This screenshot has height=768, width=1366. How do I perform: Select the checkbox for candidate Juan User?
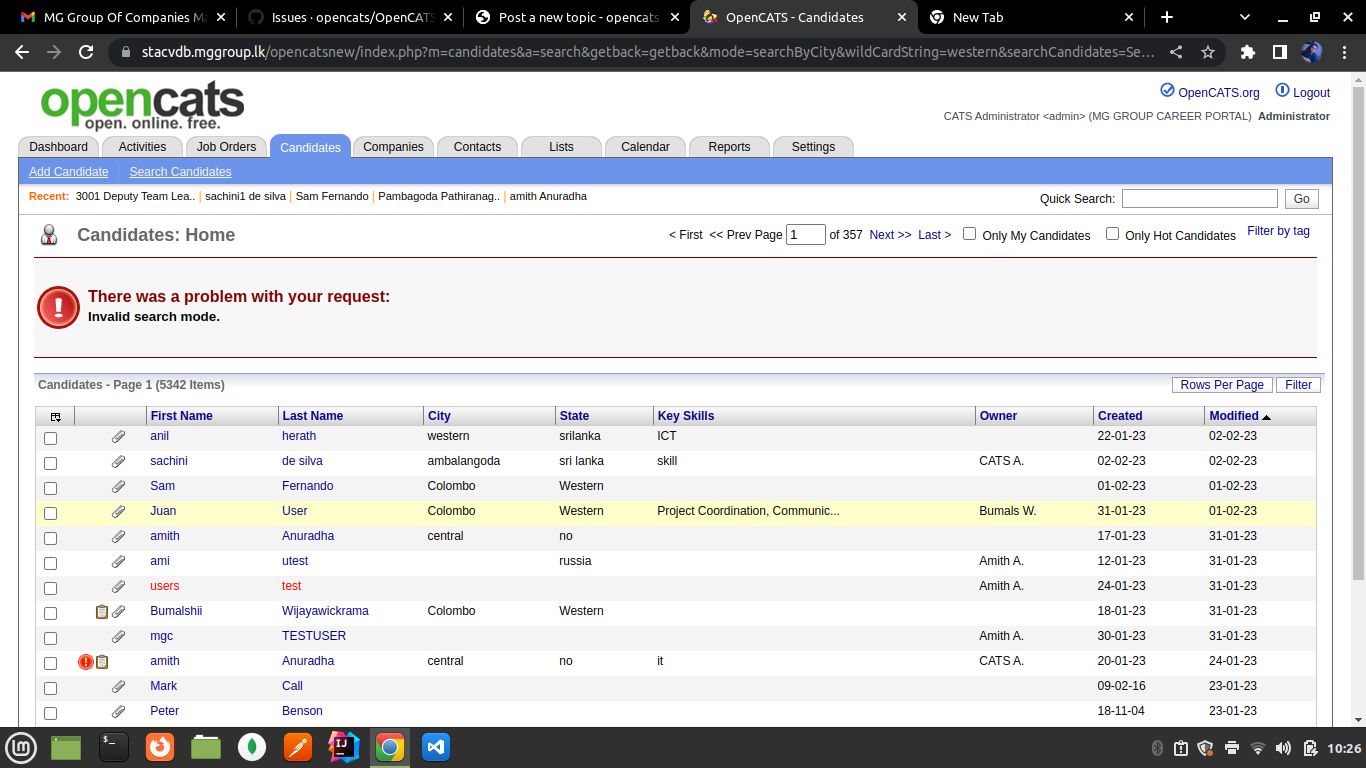[x=50, y=513]
